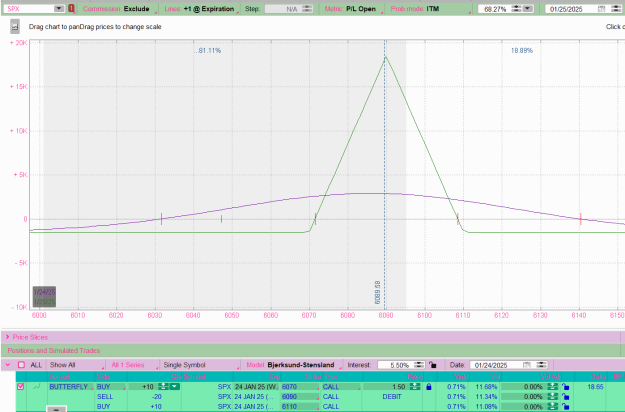Click the lock icon next to Interest 5.50%
This screenshot has height=412, width=625.
point(432,365)
